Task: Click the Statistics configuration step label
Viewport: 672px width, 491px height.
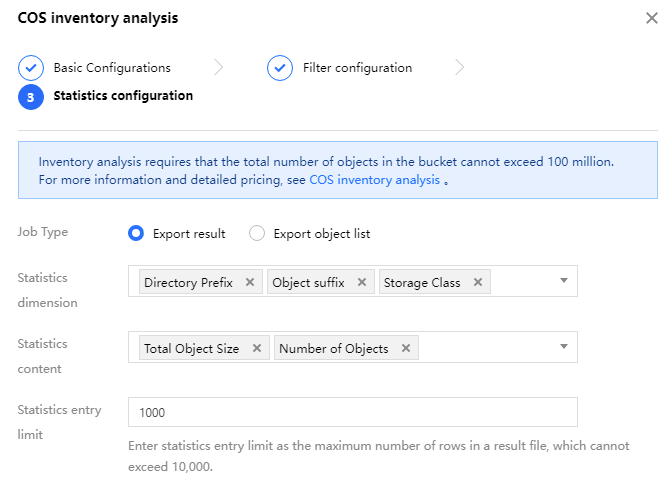Action: coord(123,97)
